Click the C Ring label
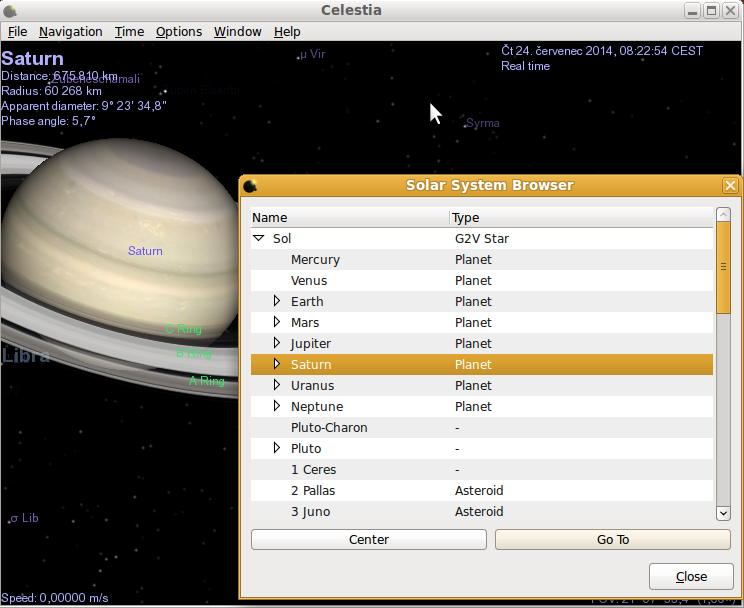 tap(184, 329)
